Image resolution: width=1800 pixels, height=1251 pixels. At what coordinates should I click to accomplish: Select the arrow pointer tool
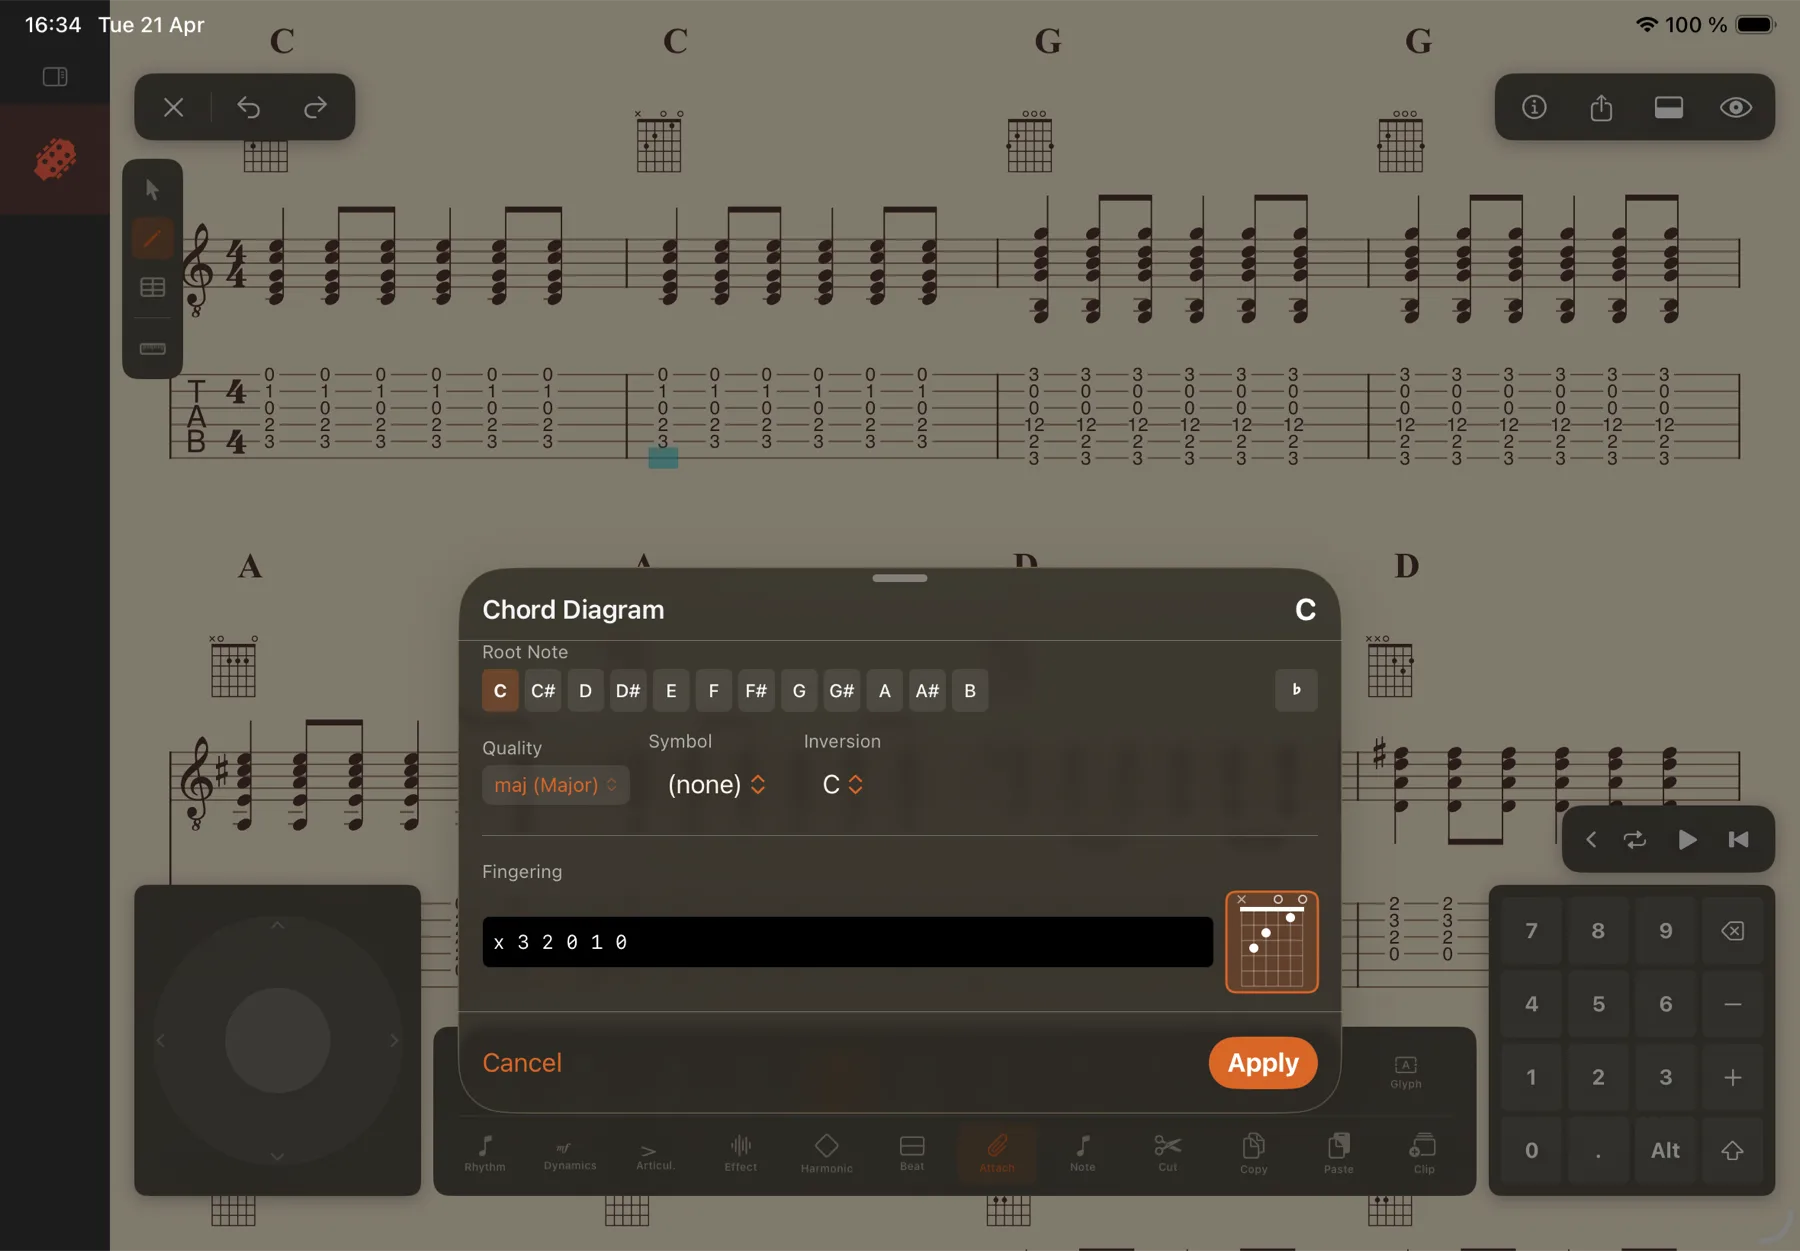152,189
